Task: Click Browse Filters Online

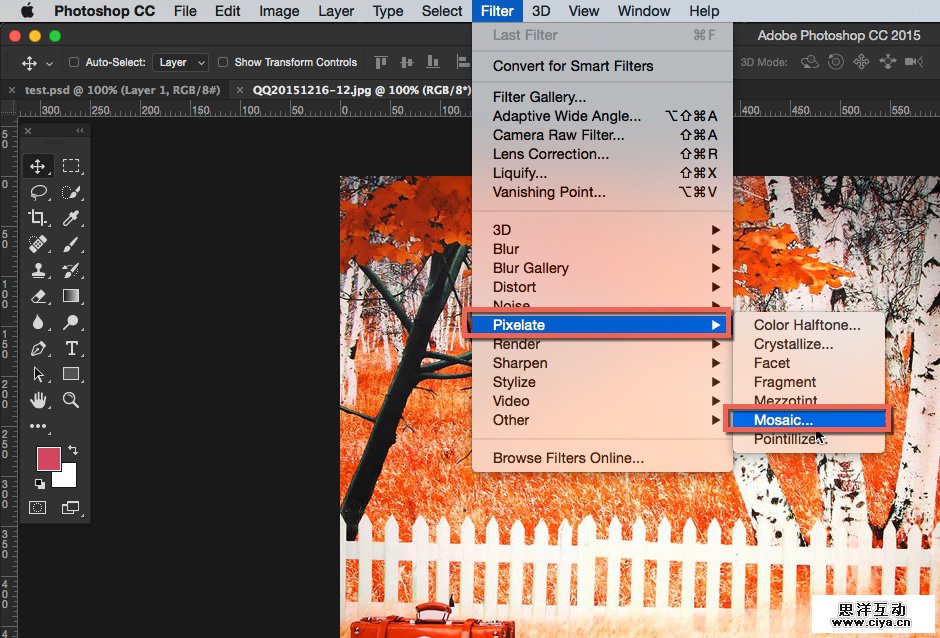Action: pyautogui.click(x=568, y=458)
